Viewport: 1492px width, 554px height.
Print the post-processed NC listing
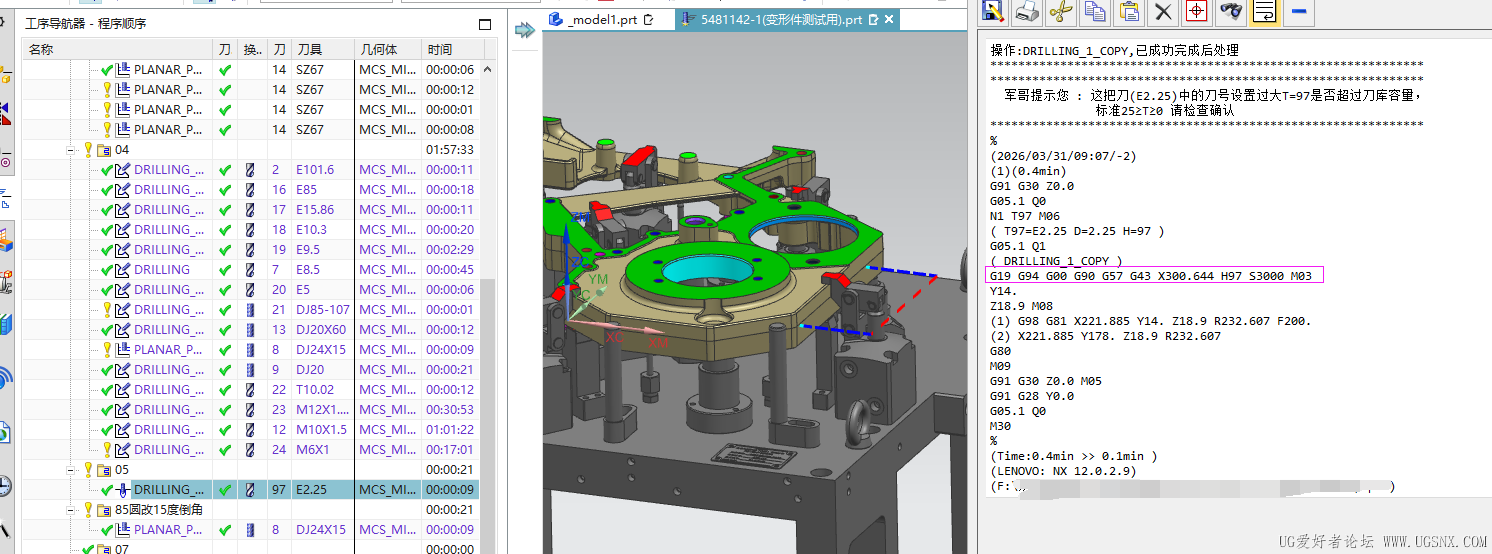click(x=1027, y=11)
